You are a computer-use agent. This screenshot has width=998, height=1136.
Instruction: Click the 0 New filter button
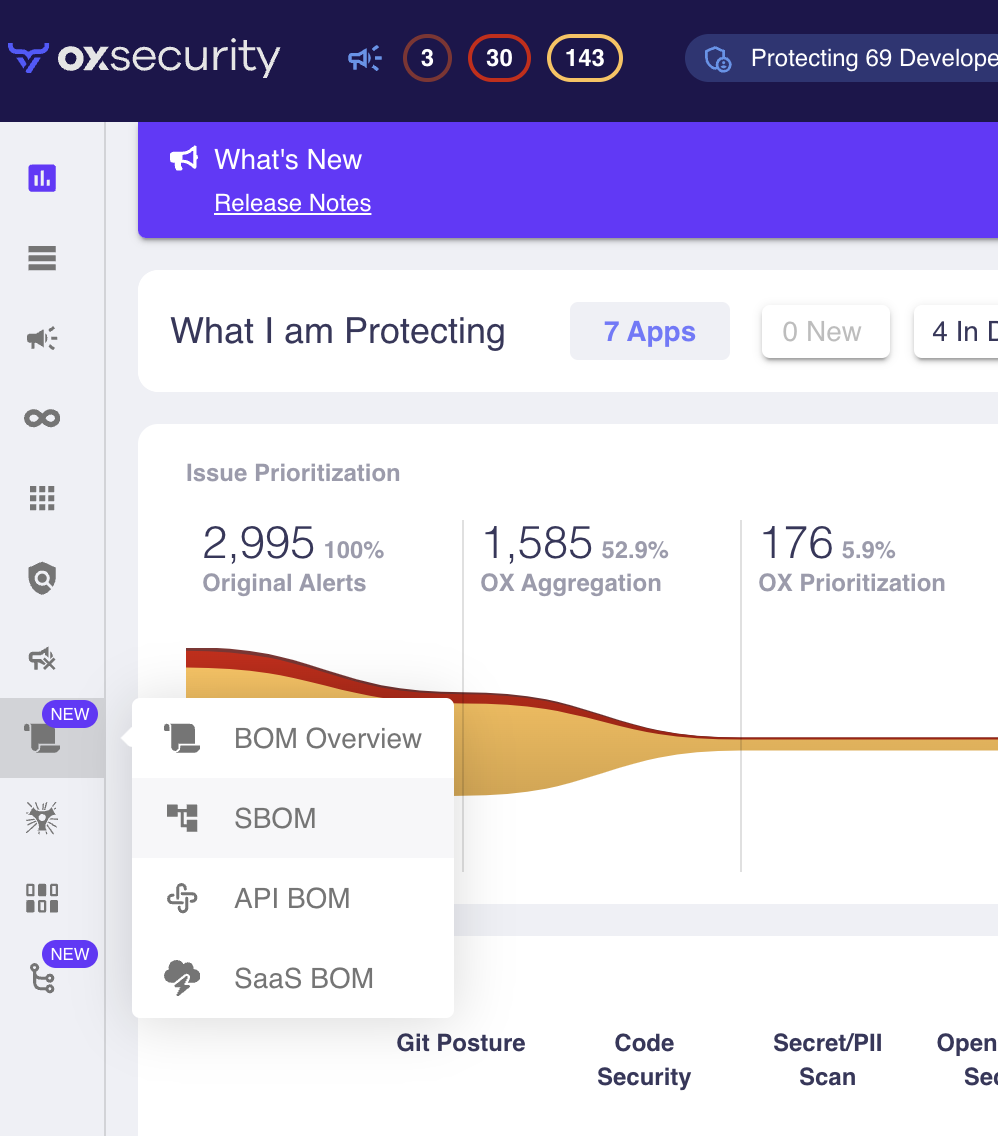pos(825,332)
